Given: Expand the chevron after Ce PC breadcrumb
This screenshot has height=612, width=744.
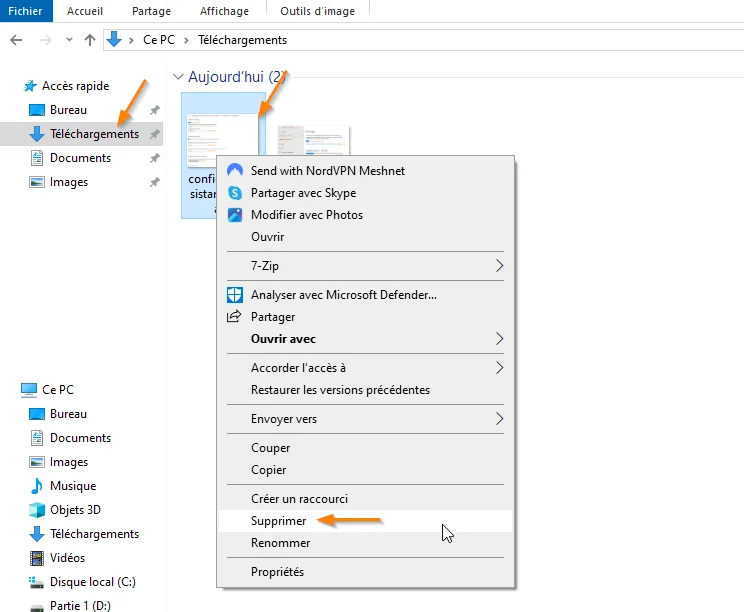Looking at the screenshot, I should coord(186,40).
